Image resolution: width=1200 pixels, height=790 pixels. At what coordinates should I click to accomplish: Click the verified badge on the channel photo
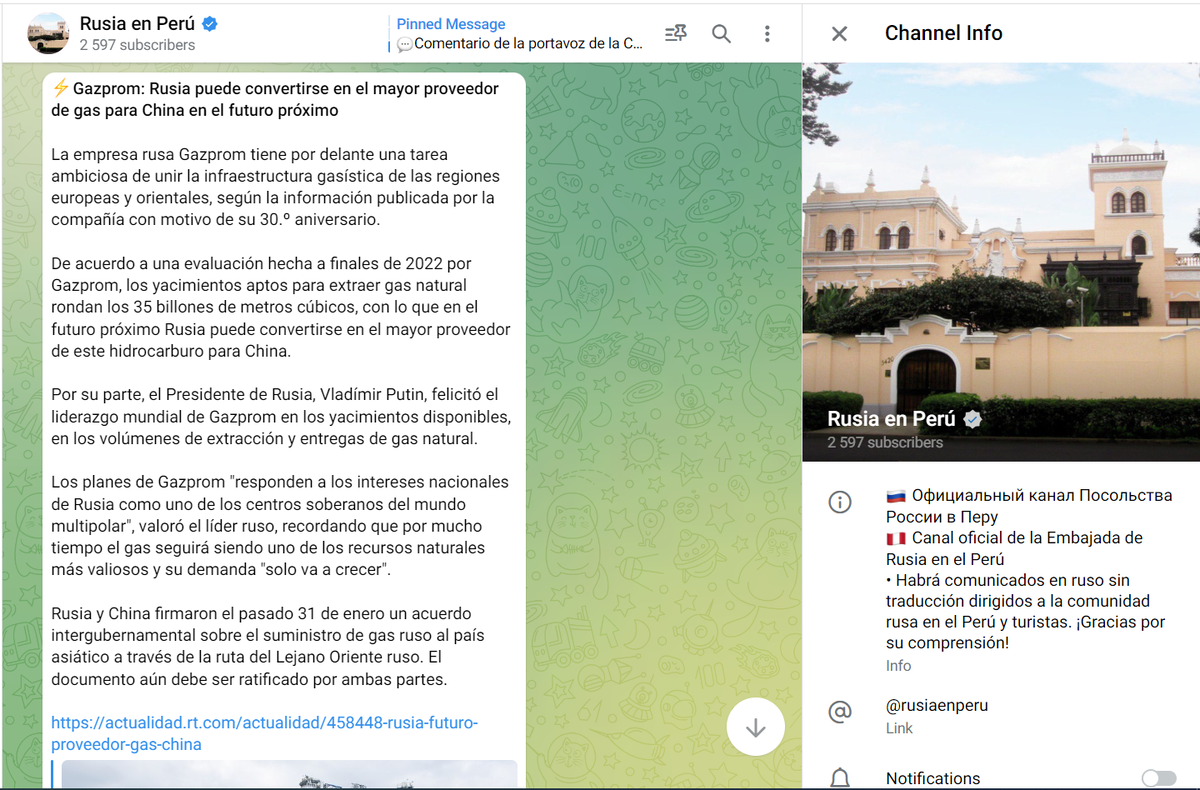971,419
